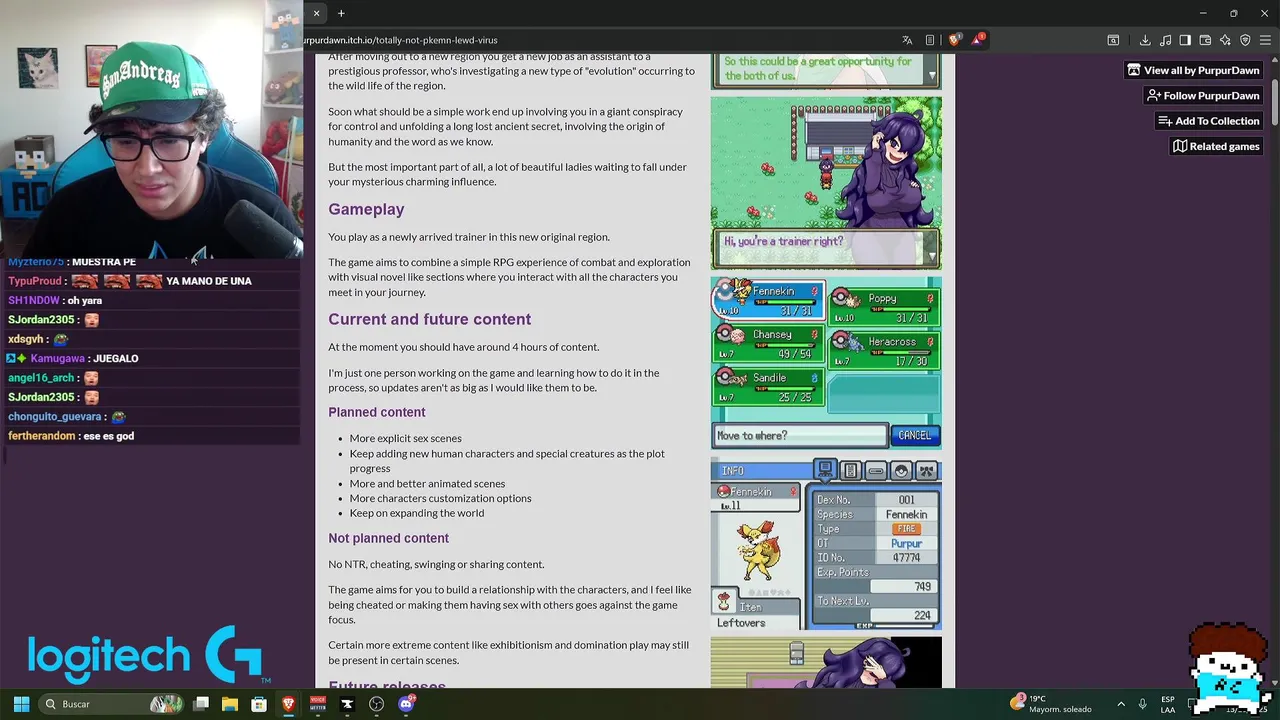Open Brave Rewards triangle icon
Screen dimensions: 1280x720
[979, 40]
